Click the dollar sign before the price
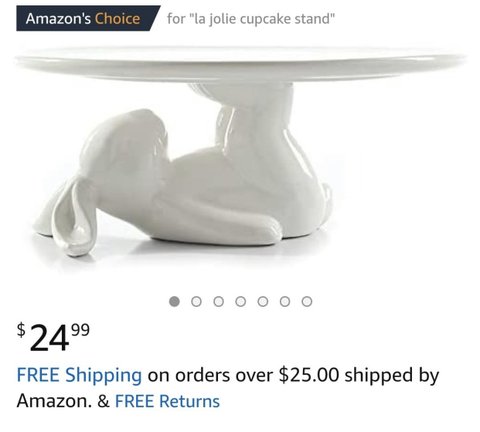Screen dimensions: 480x432 21,330
